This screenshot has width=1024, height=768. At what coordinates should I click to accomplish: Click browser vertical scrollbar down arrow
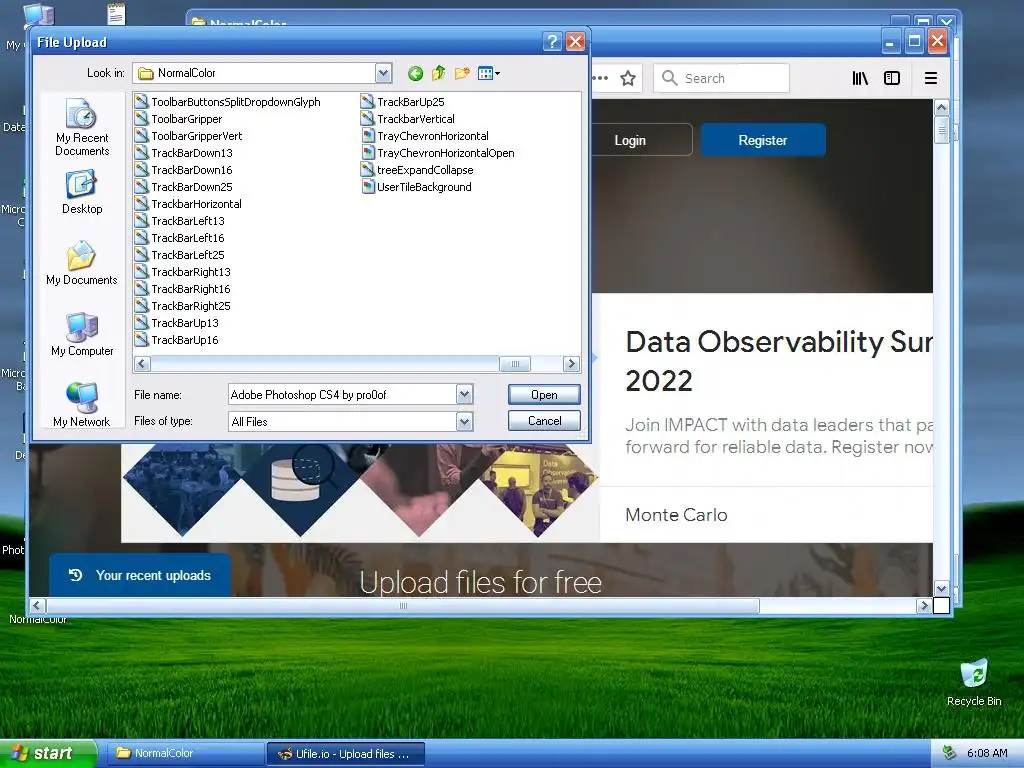point(941,588)
